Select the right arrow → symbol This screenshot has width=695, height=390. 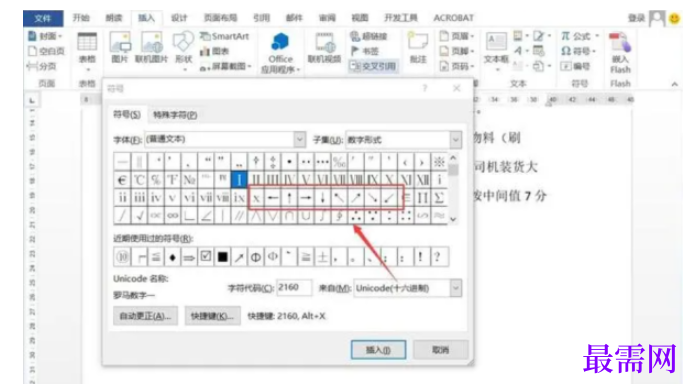click(x=306, y=198)
